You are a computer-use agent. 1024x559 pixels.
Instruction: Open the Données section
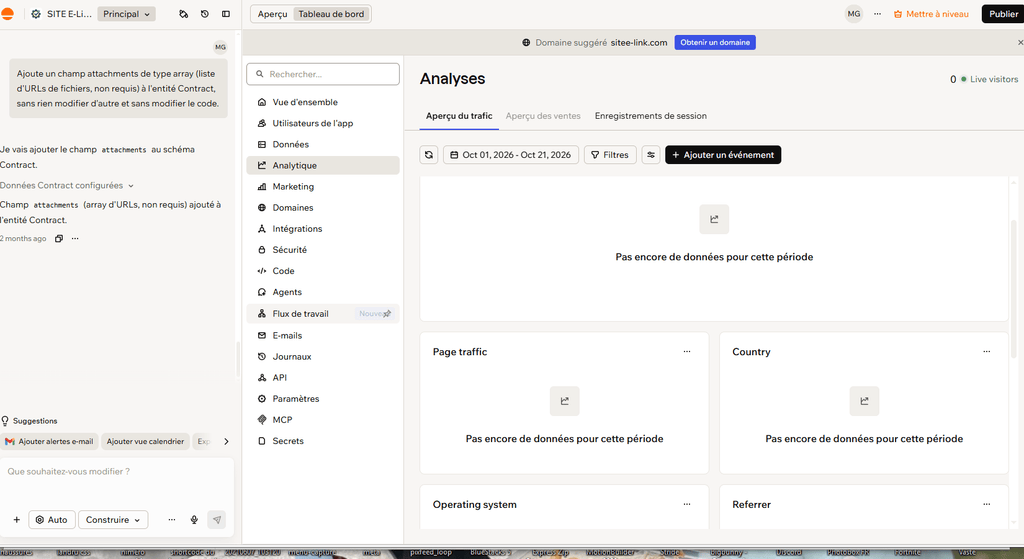coord(323,144)
